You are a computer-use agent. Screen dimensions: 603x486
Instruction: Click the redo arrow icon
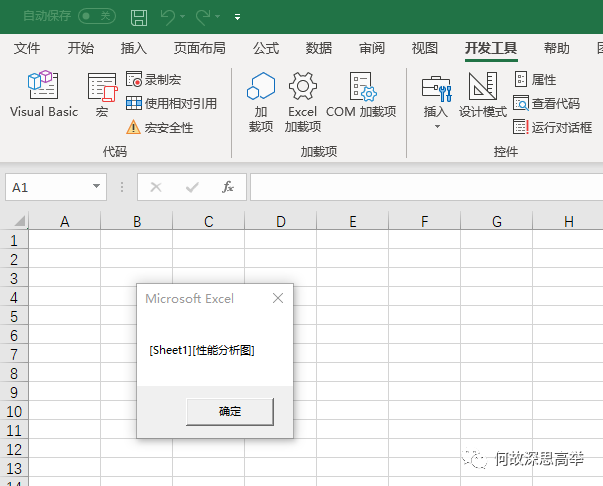tap(203, 17)
